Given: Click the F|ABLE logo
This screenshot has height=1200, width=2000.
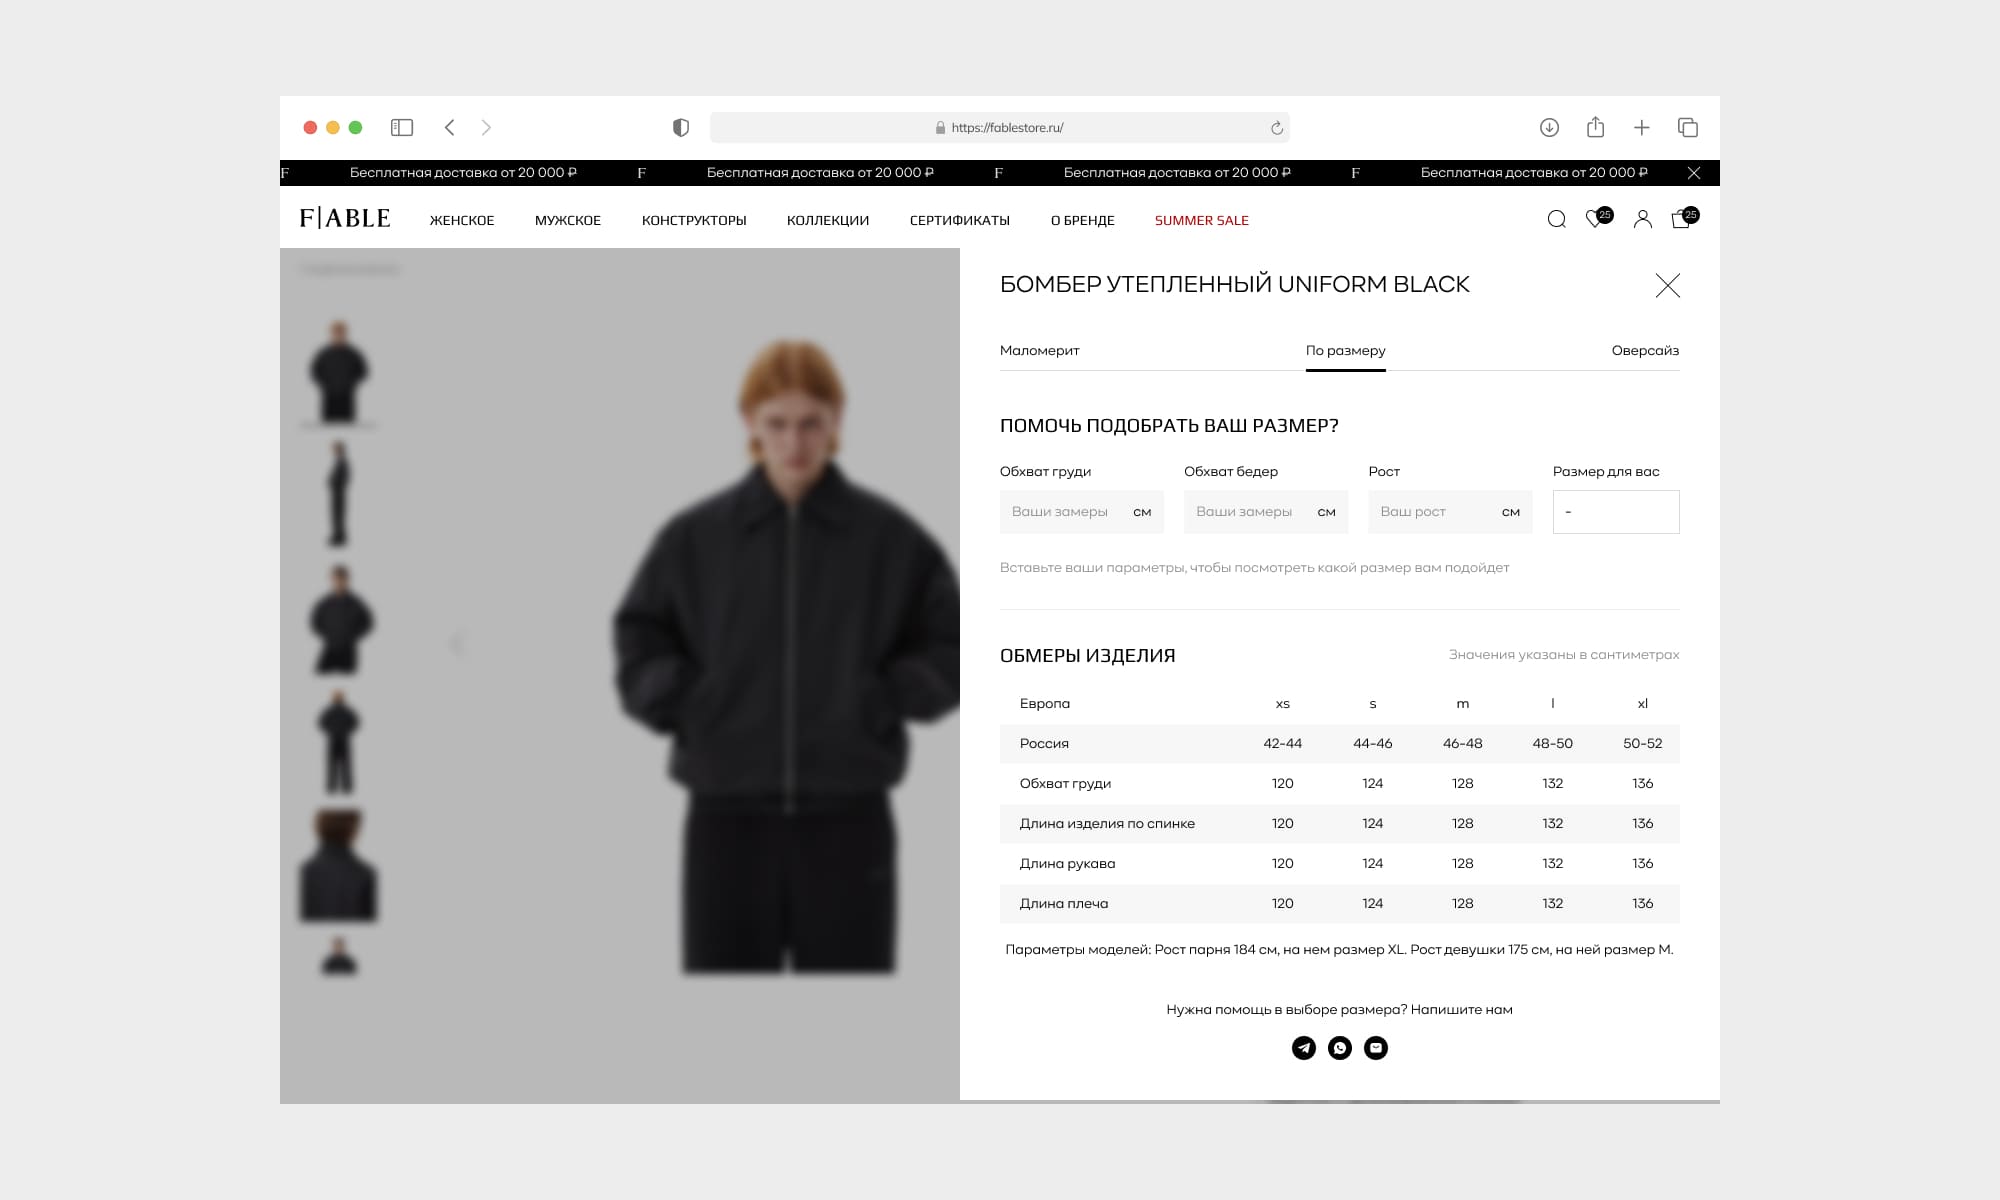Looking at the screenshot, I should click(345, 219).
